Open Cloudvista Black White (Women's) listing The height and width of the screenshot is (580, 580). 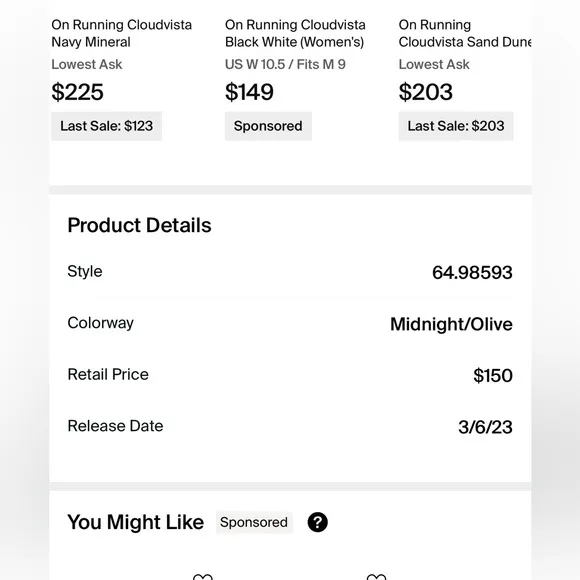click(x=295, y=33)
